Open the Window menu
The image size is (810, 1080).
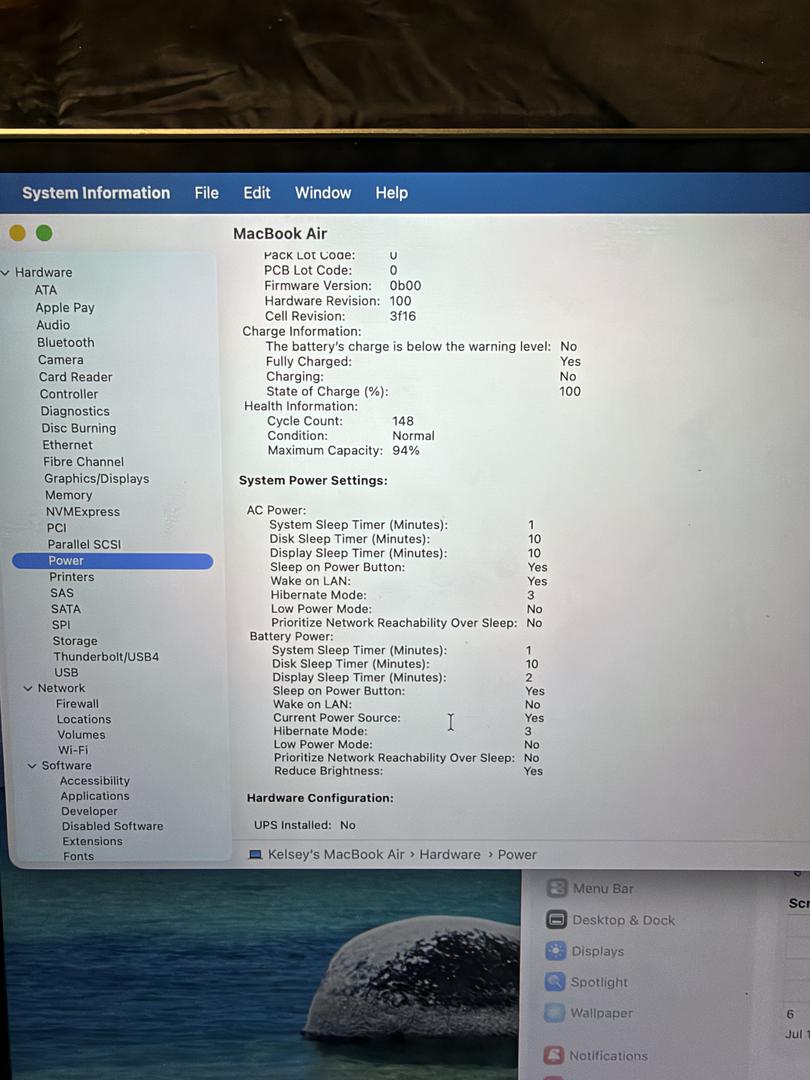(323, 193)
